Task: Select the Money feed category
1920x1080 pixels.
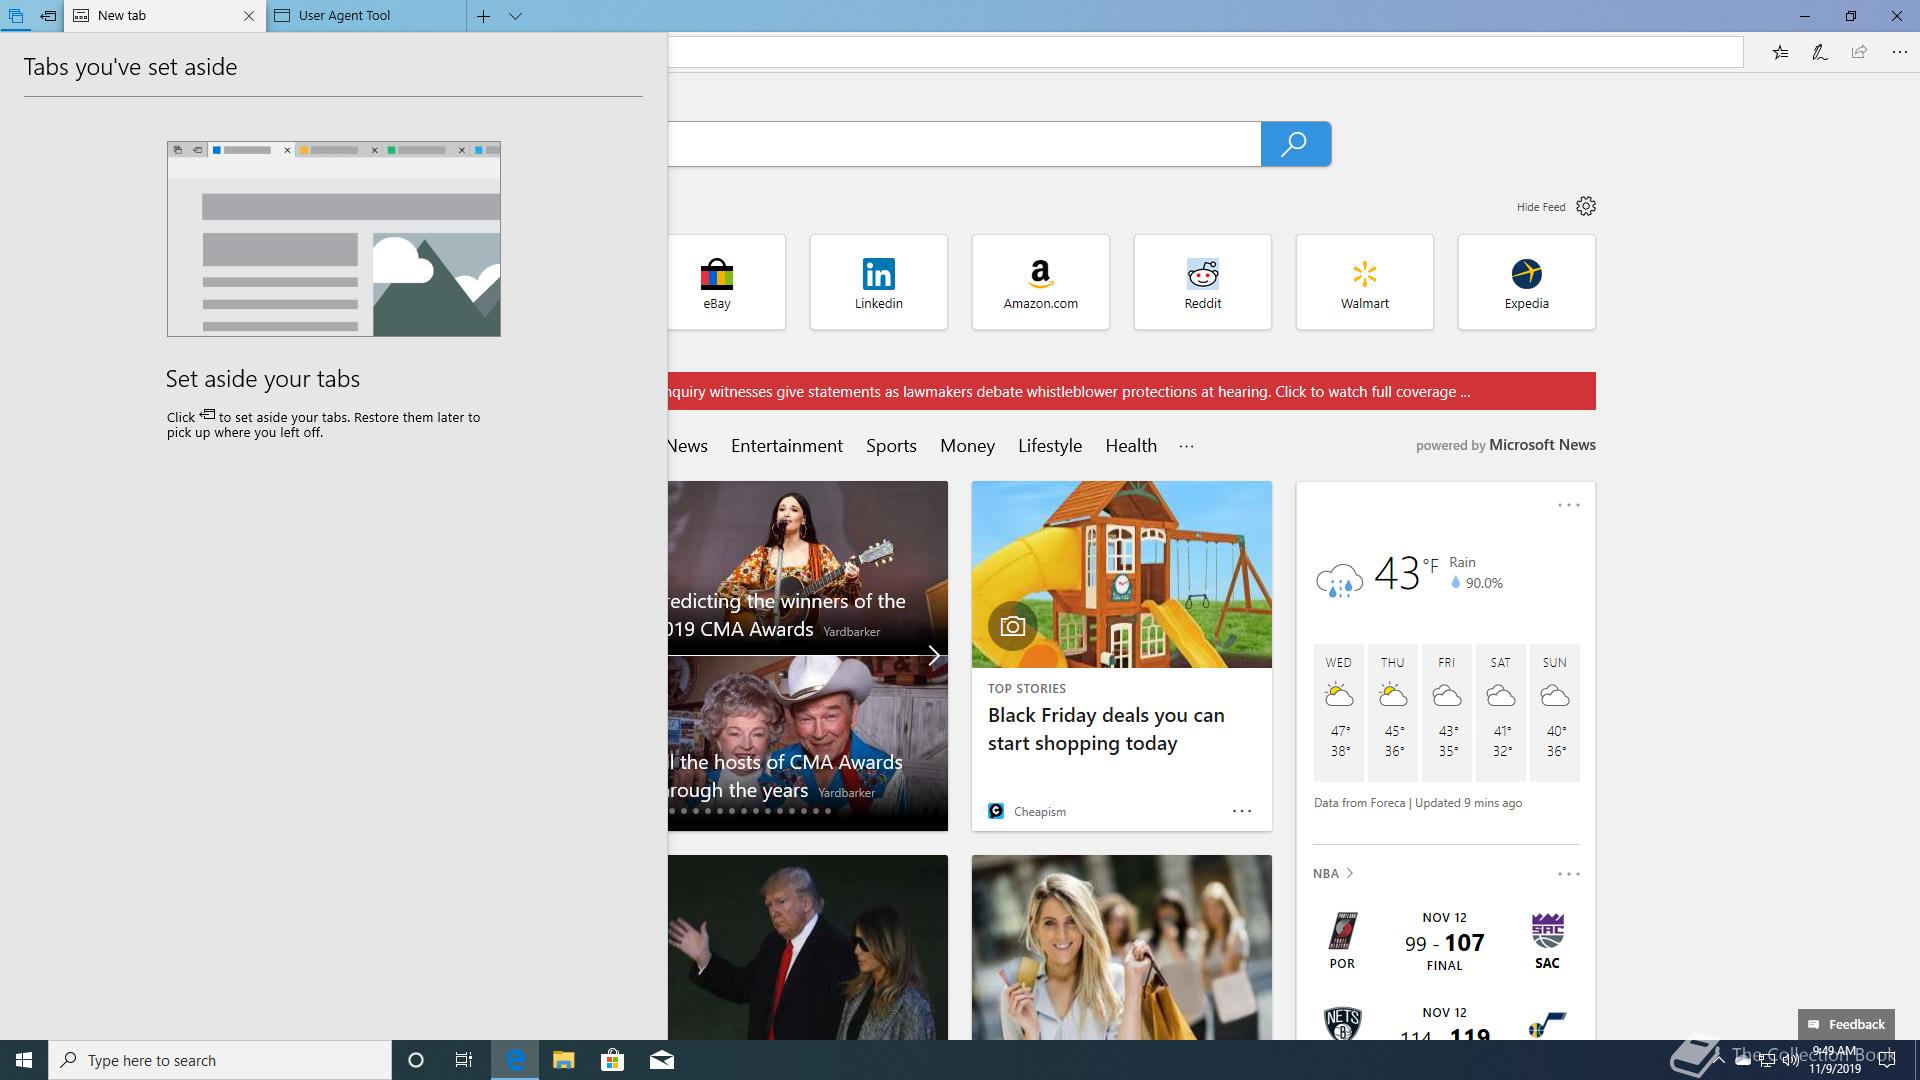Action: 967,446
